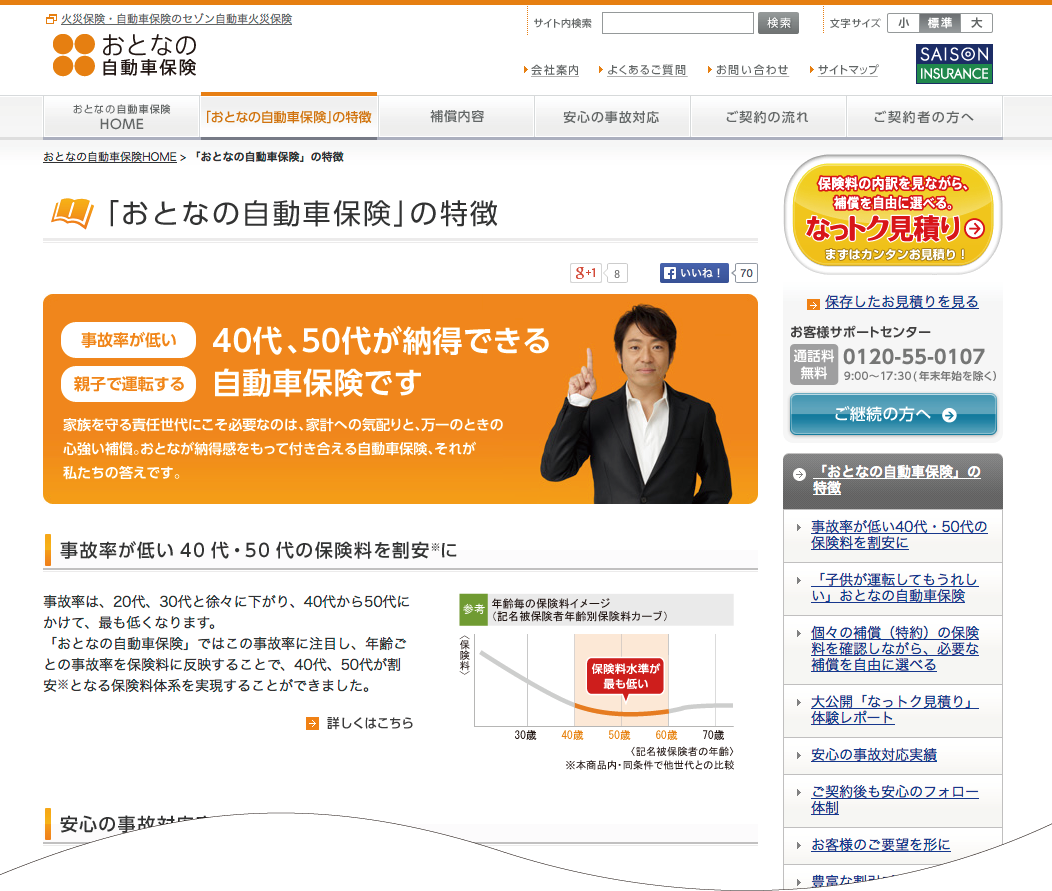The image size is (1052, 891).
Task: Click the circled arrow in sidebar 特徴 header
Action: pos(799,474)
